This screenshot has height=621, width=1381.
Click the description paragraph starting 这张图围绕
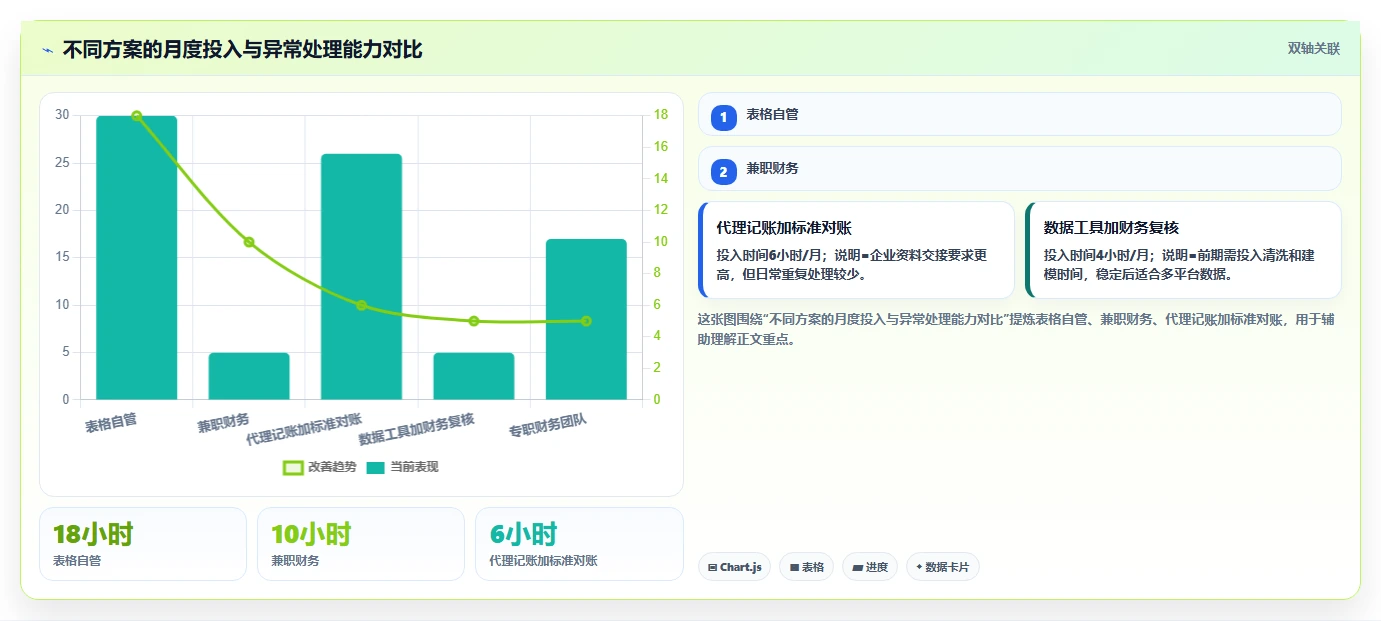click(1015, 329)
